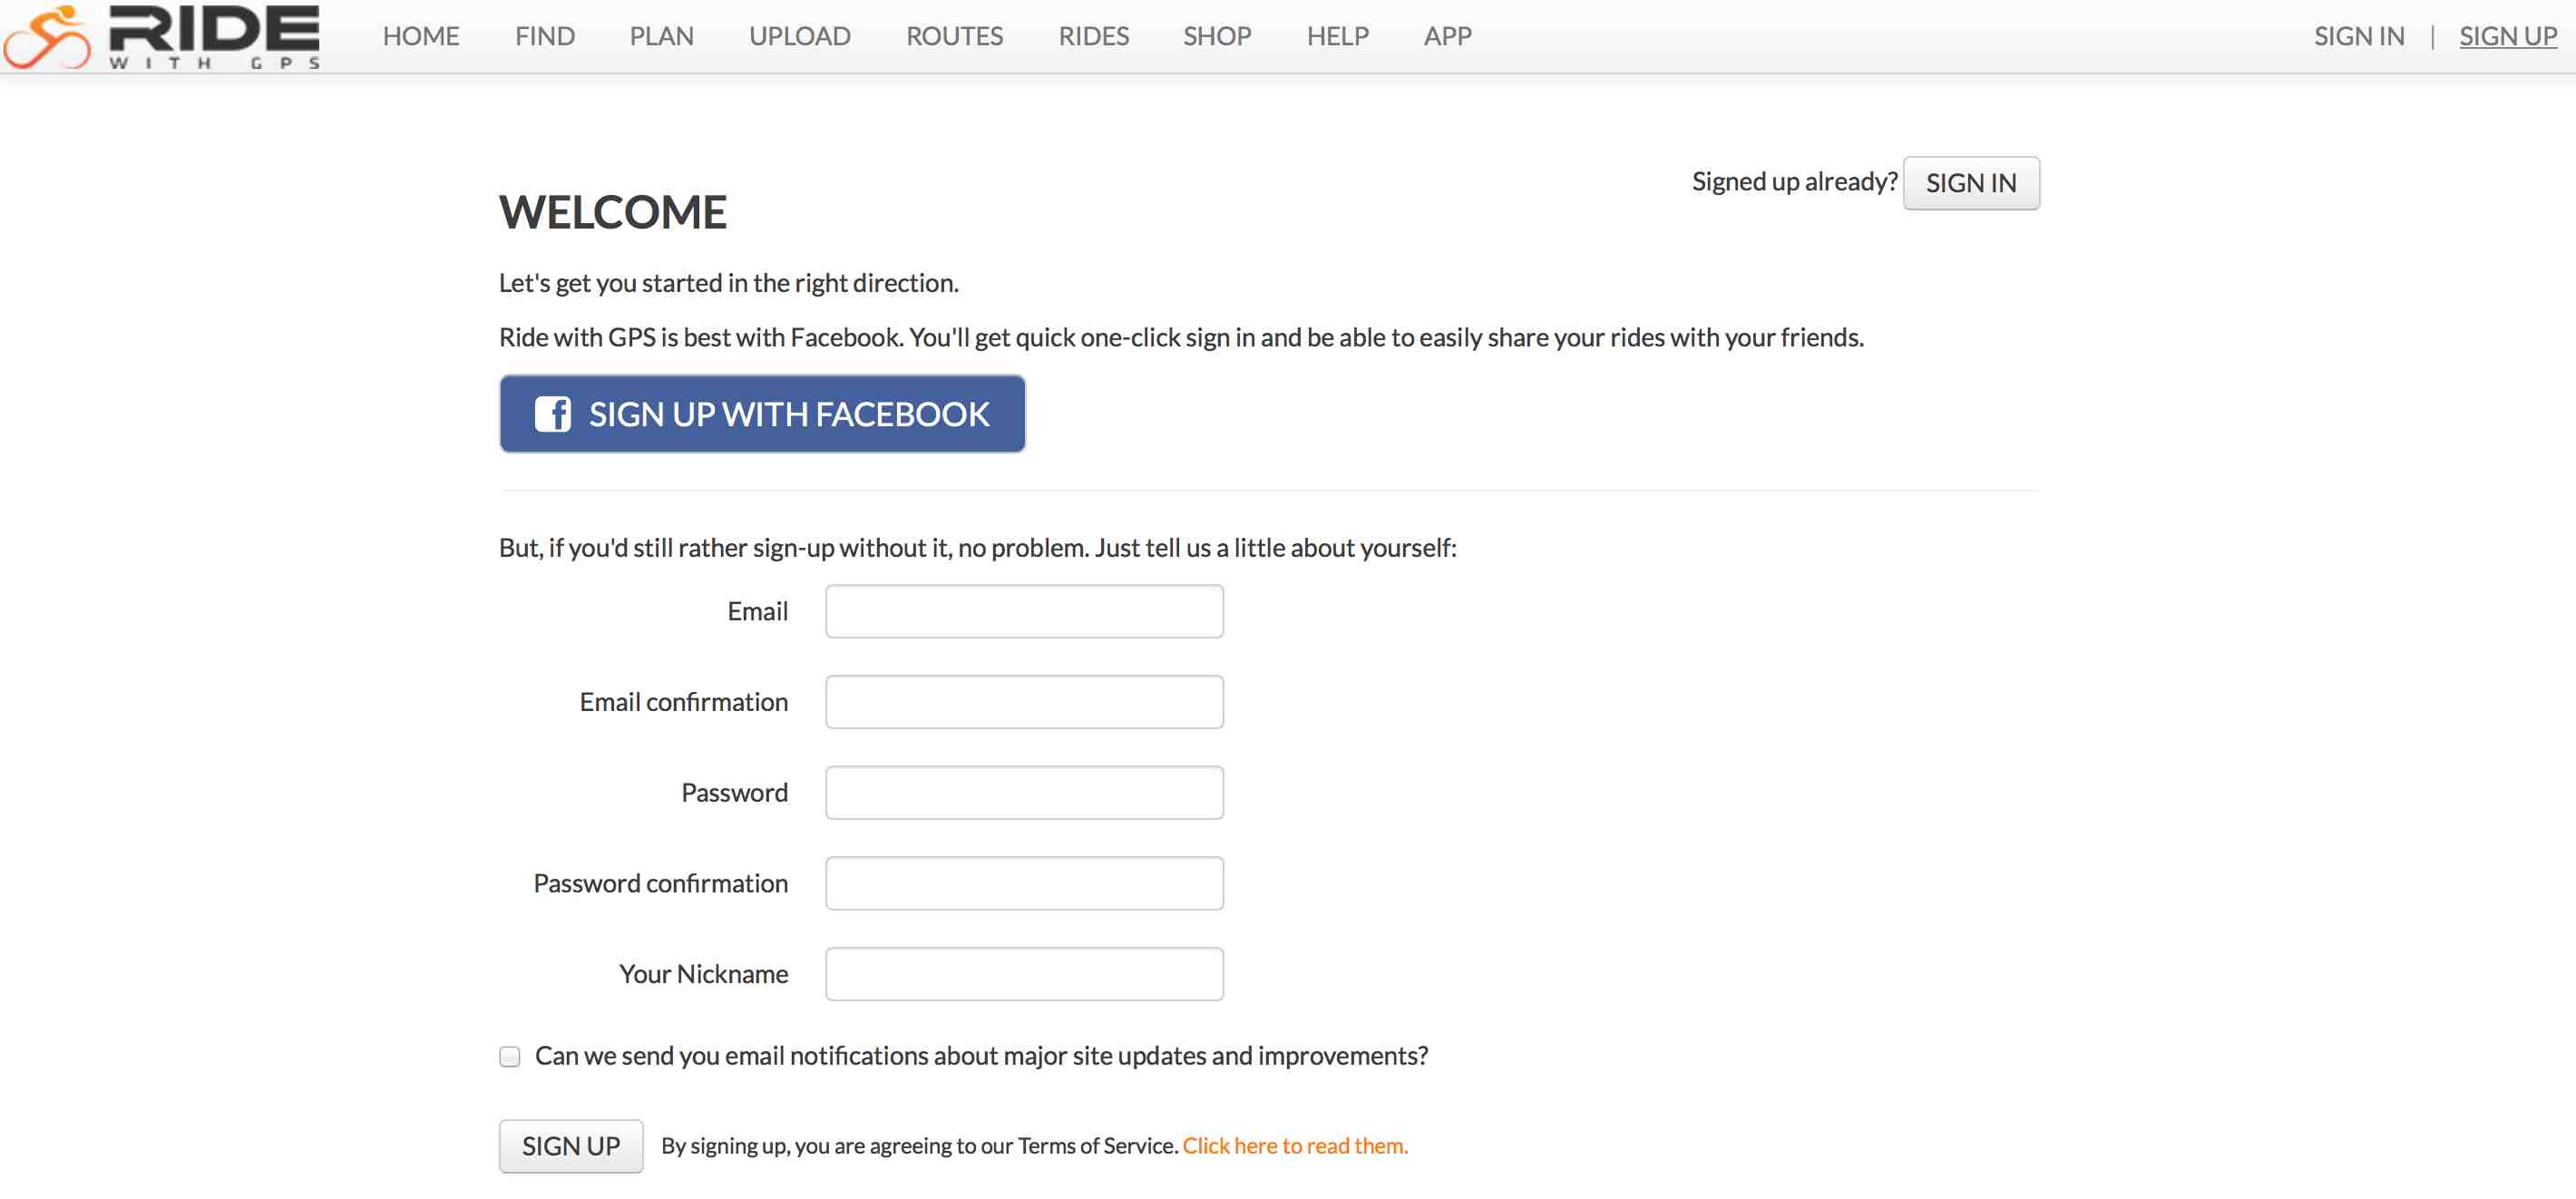Click the underlined SIGN UP header link
2576x1199 pixels.
2508,36
